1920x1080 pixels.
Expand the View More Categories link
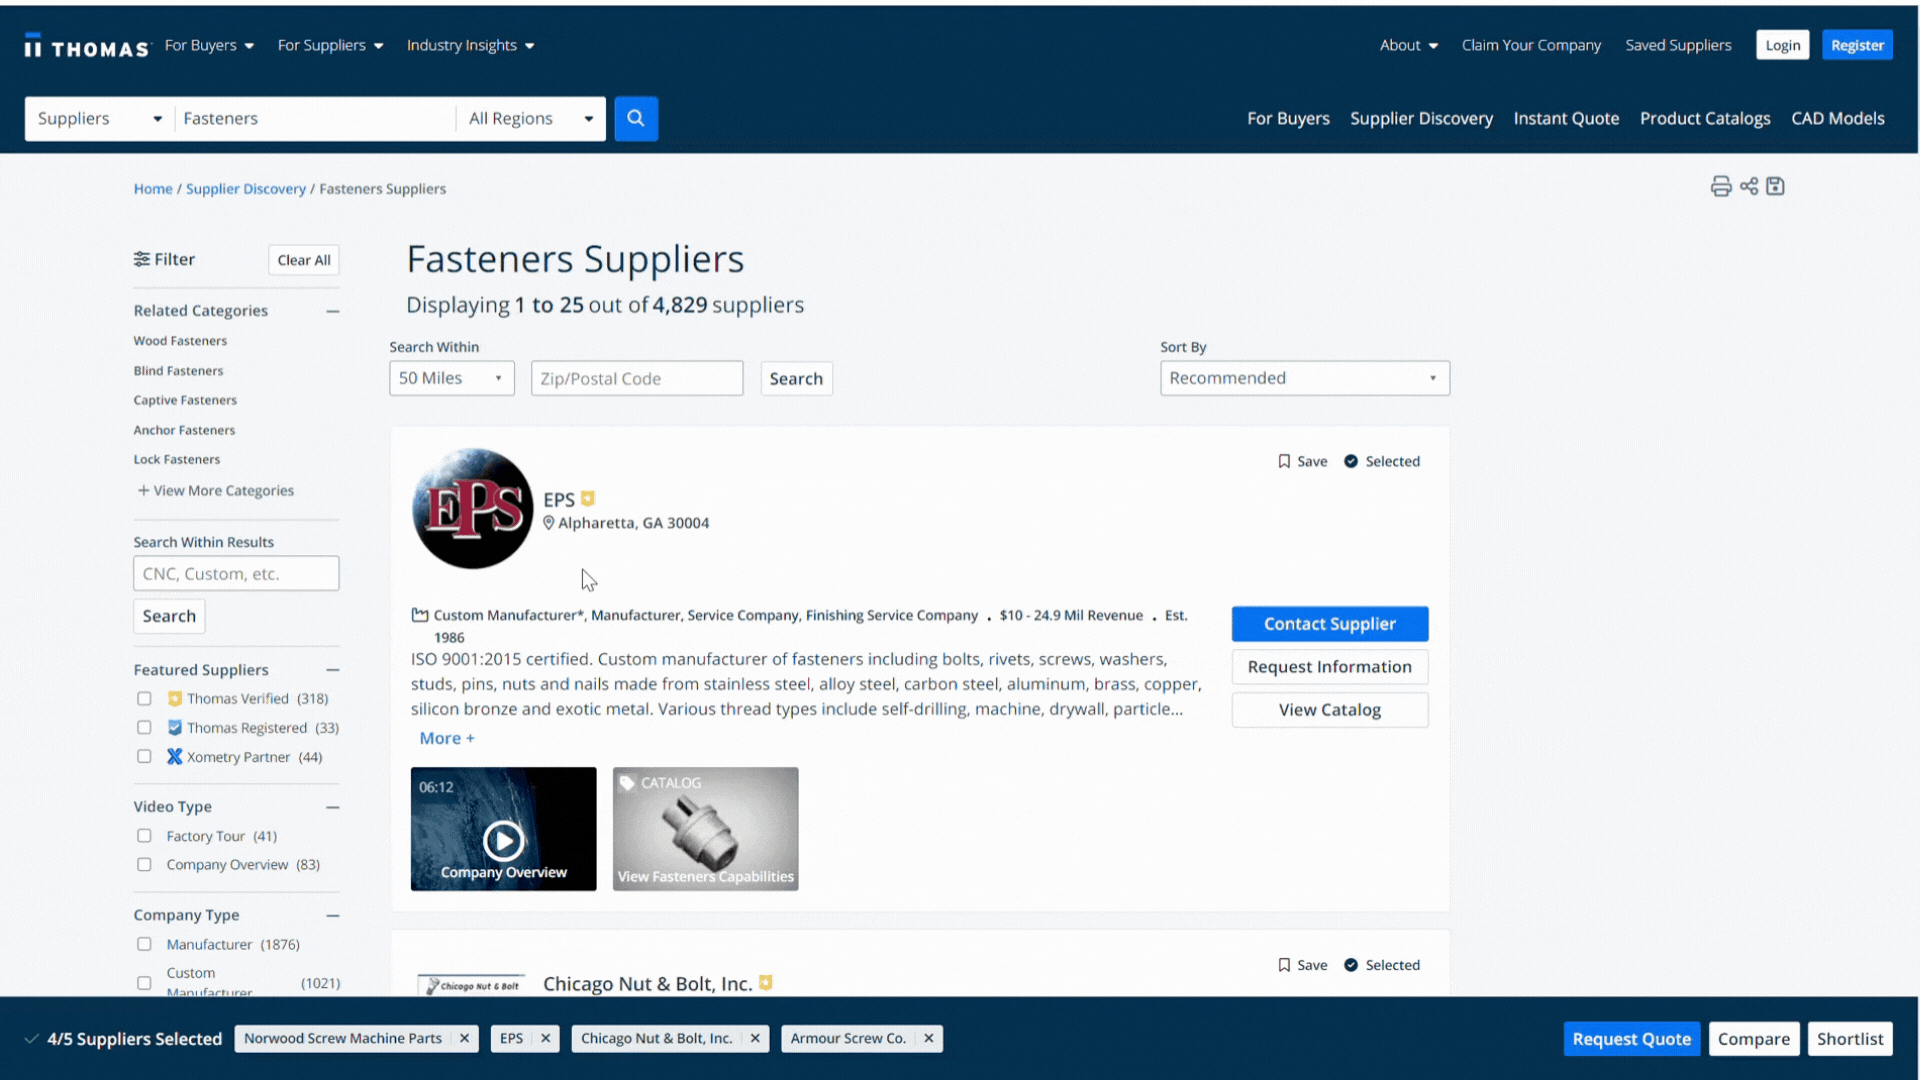pyautogui.click(x=216, y=489)
